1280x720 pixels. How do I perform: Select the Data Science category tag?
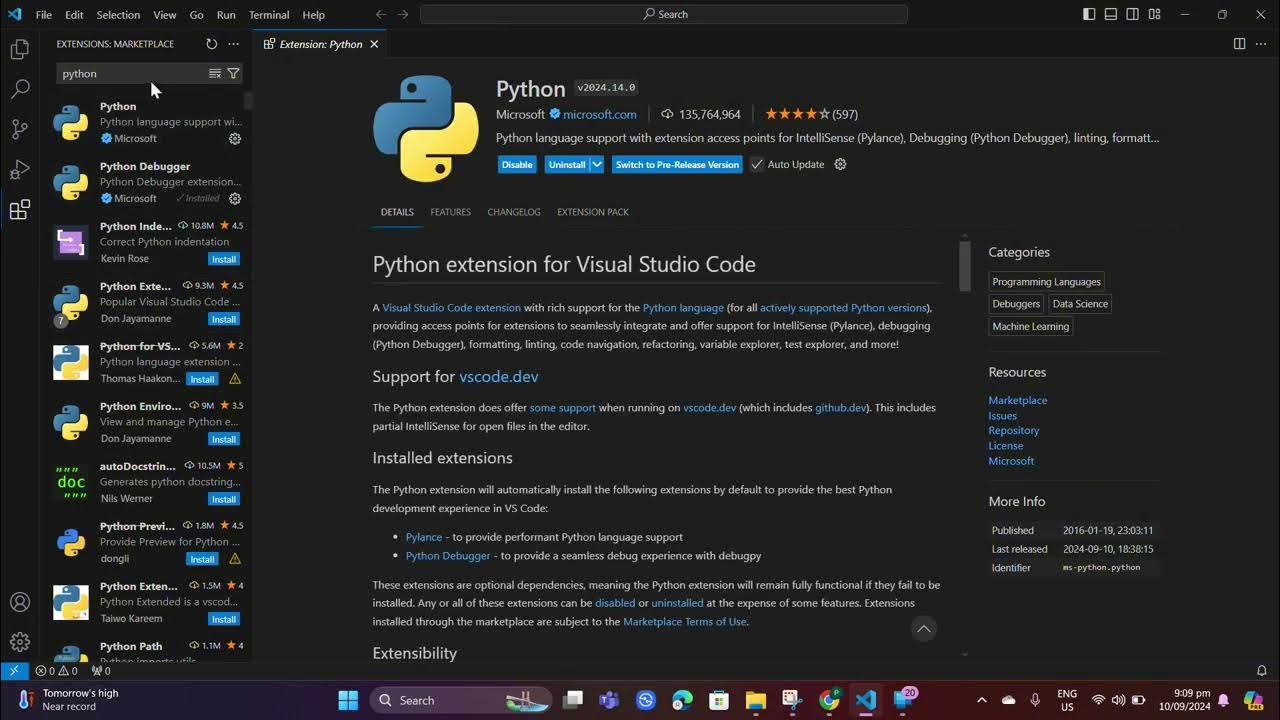click(1080, 304)
